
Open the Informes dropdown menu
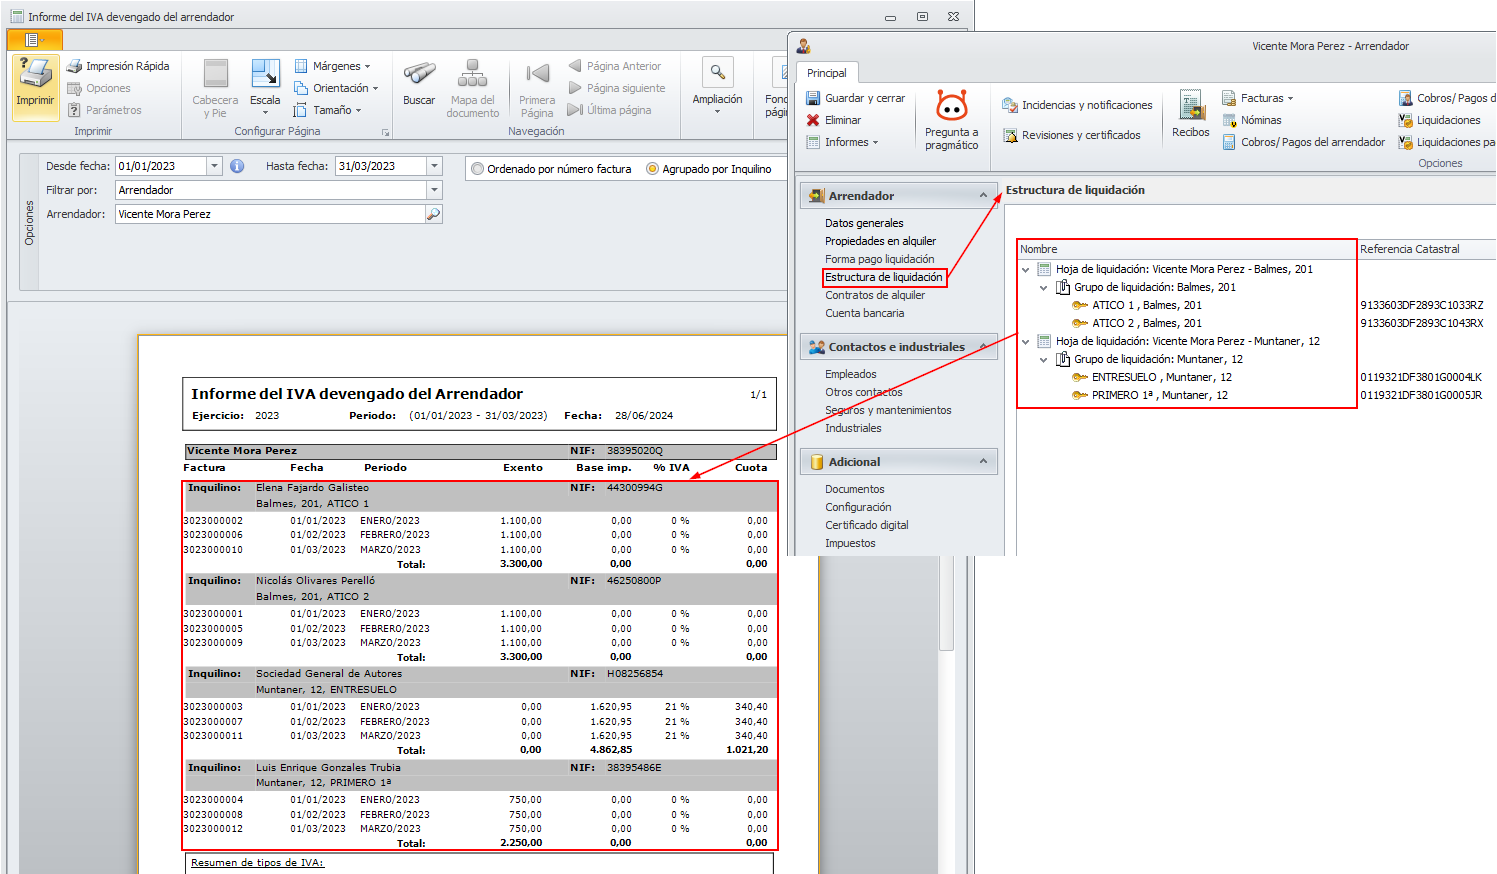click(x=851, y=142)
